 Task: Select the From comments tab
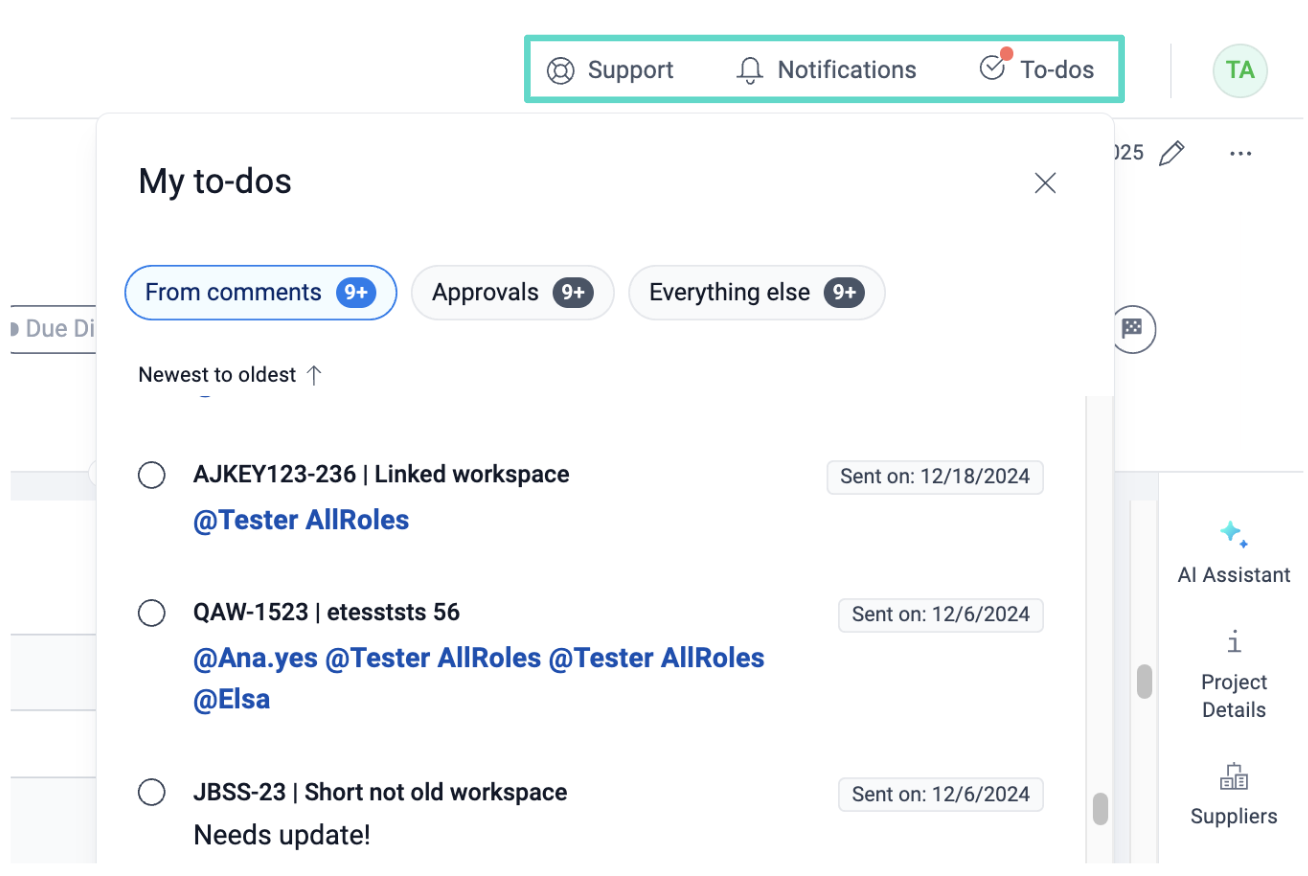(x=260, y=293)
